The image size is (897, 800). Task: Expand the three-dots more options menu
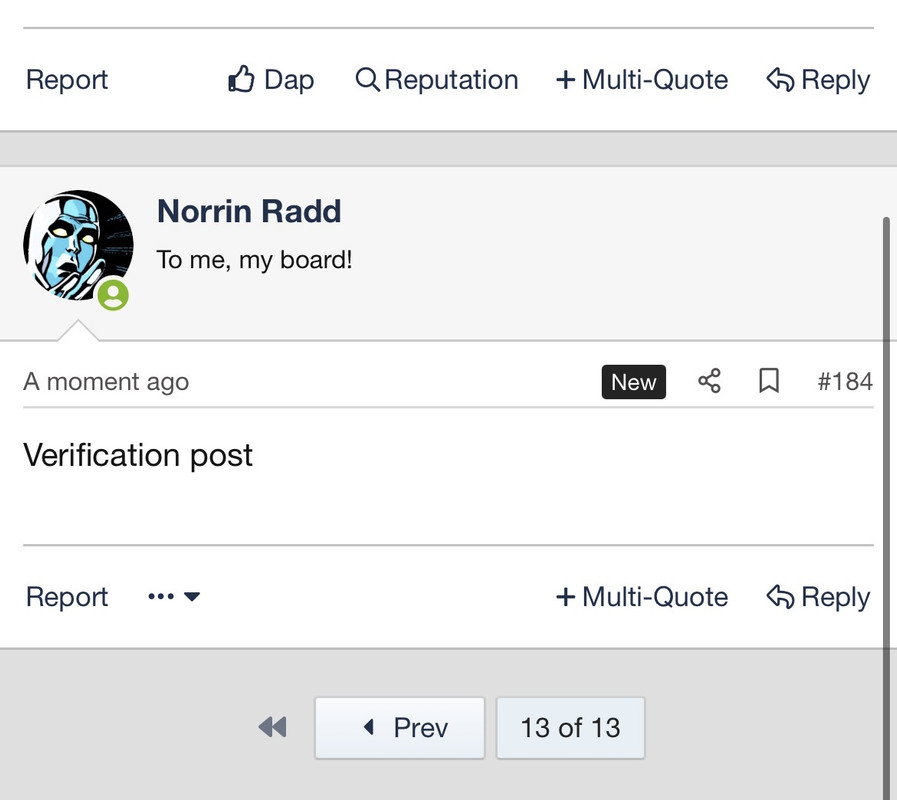[174, 597]
